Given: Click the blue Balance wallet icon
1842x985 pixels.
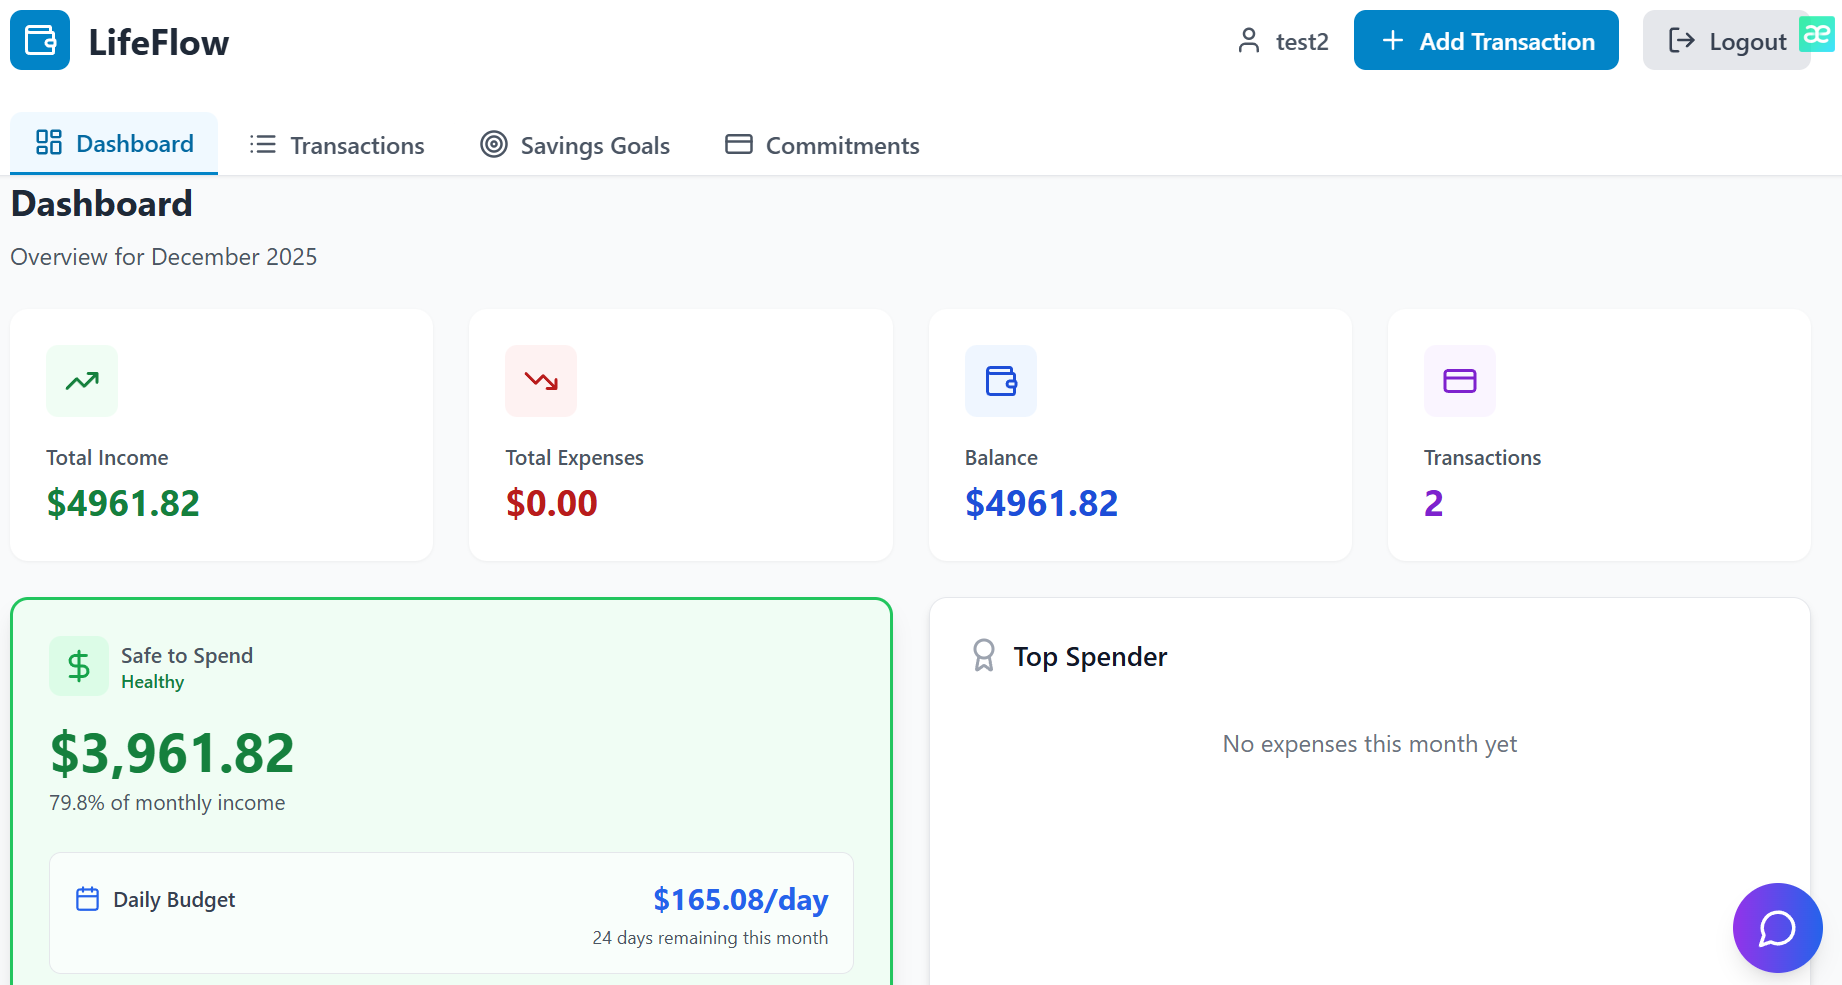Looking at the screenshot, I should point(1001,381).
